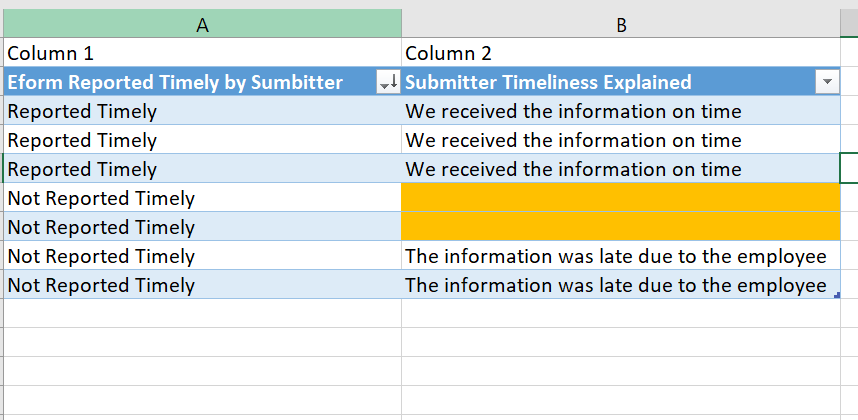Open the Submitter Timeliness Explained filter dropdown
Viewport: 858px width, 420px height.
pyautogui.click(x=827, y=82)
